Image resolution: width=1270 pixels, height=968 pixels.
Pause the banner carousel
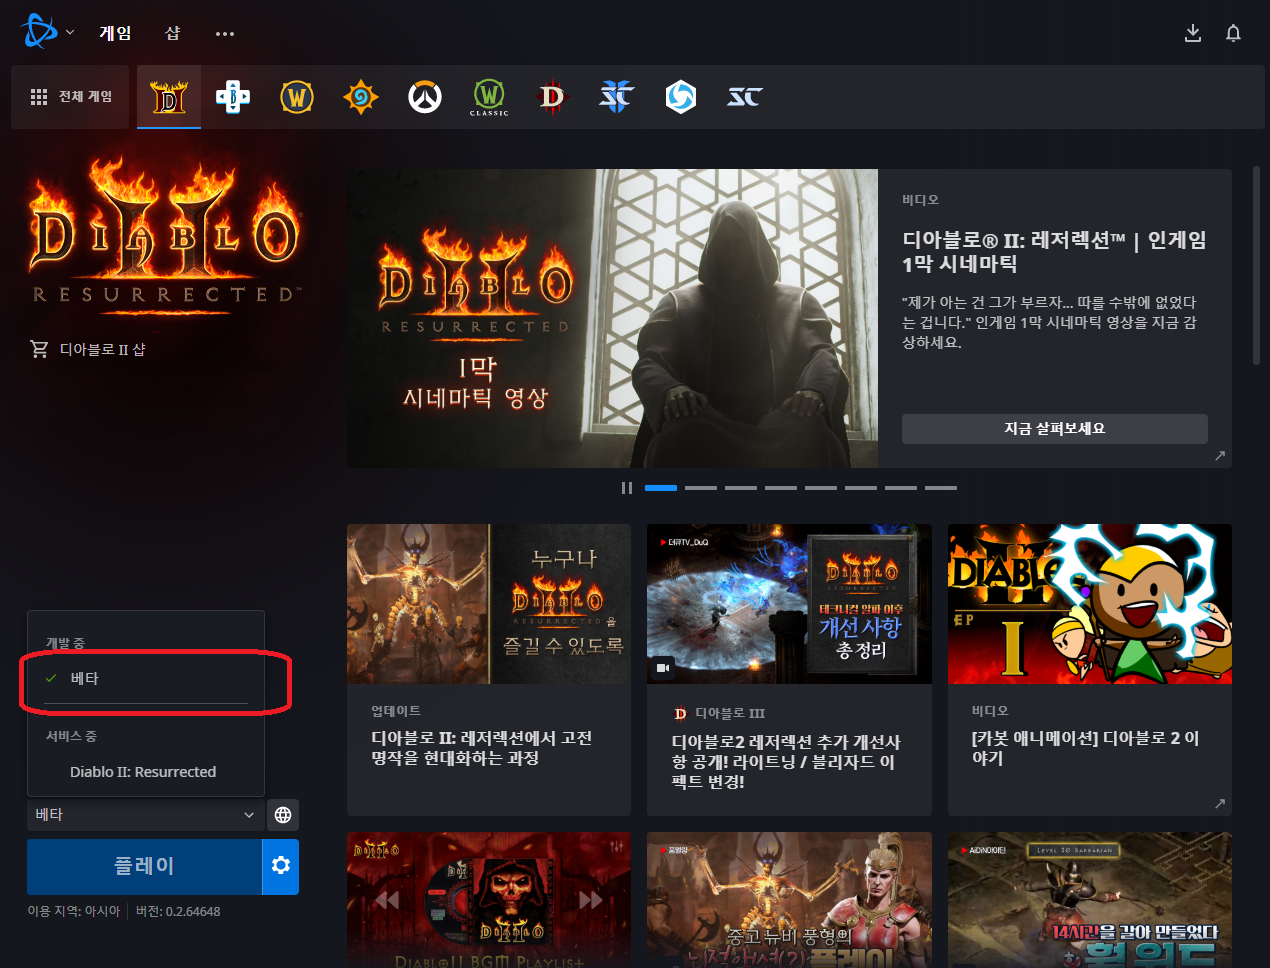point(627,488)
